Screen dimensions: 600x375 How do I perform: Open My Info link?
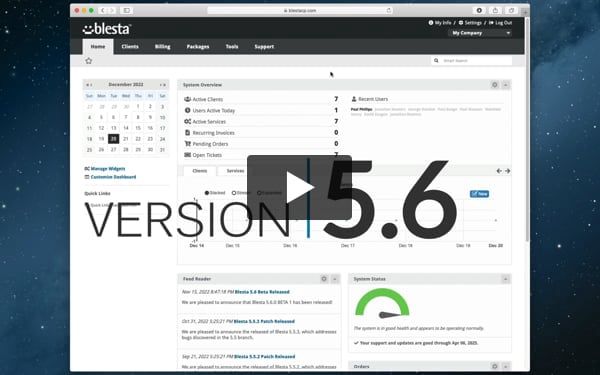tap(440, 23)
